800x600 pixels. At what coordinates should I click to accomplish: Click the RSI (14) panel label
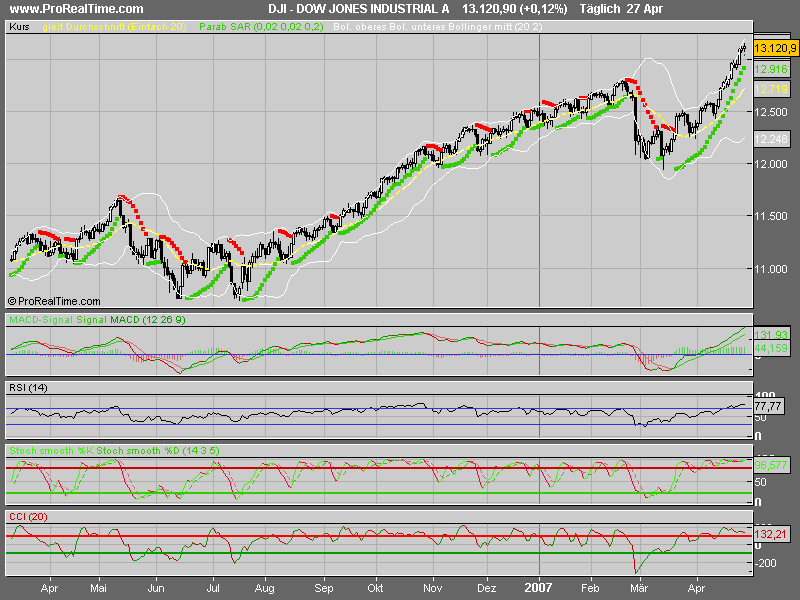29,388
